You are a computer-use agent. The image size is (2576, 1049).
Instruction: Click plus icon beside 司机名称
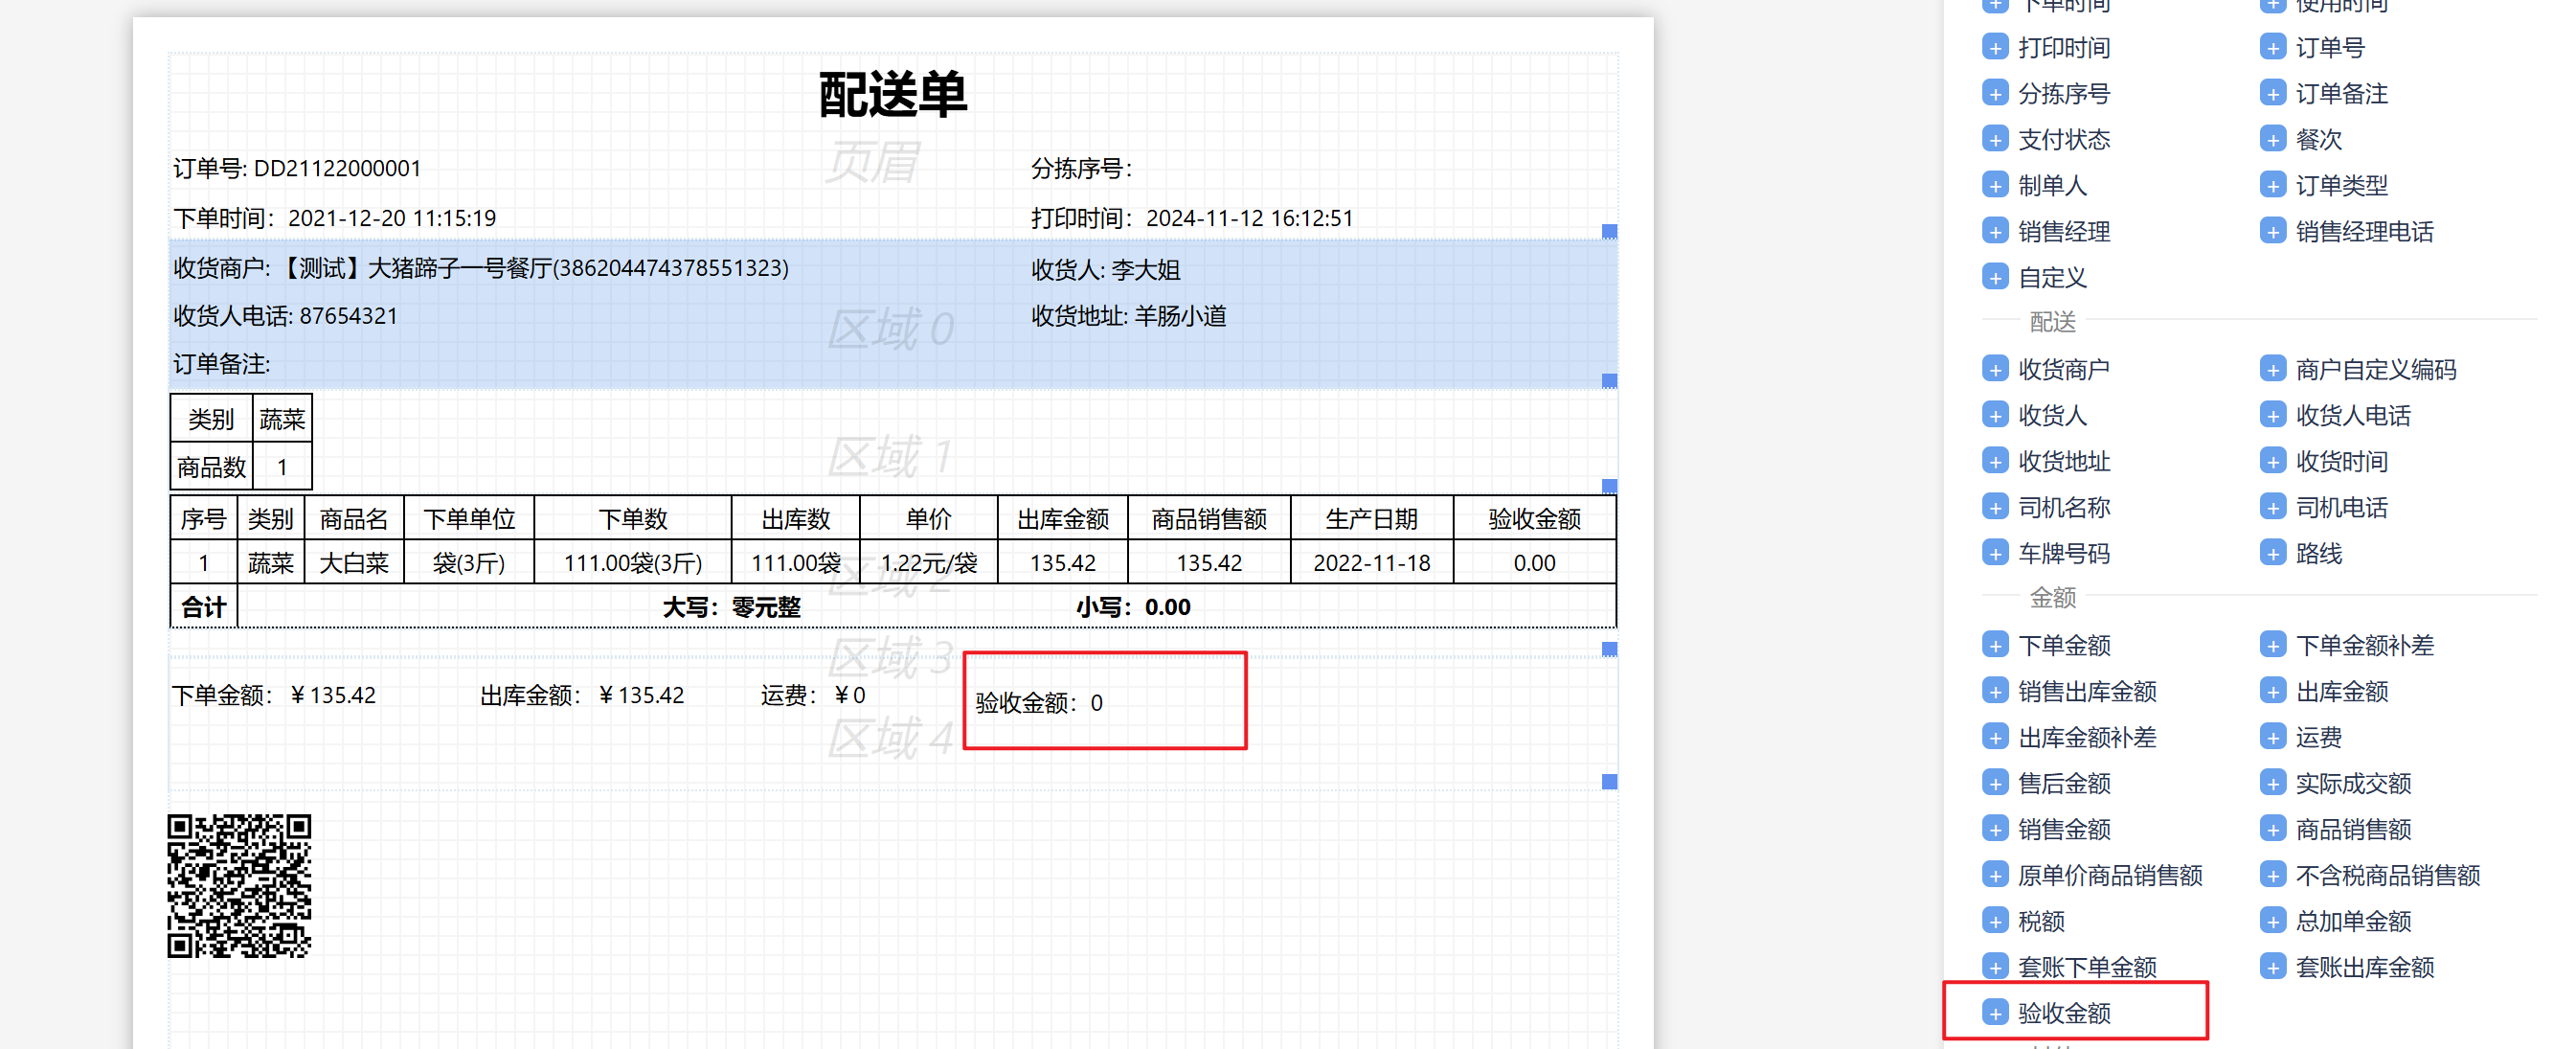coord(1994,507)
